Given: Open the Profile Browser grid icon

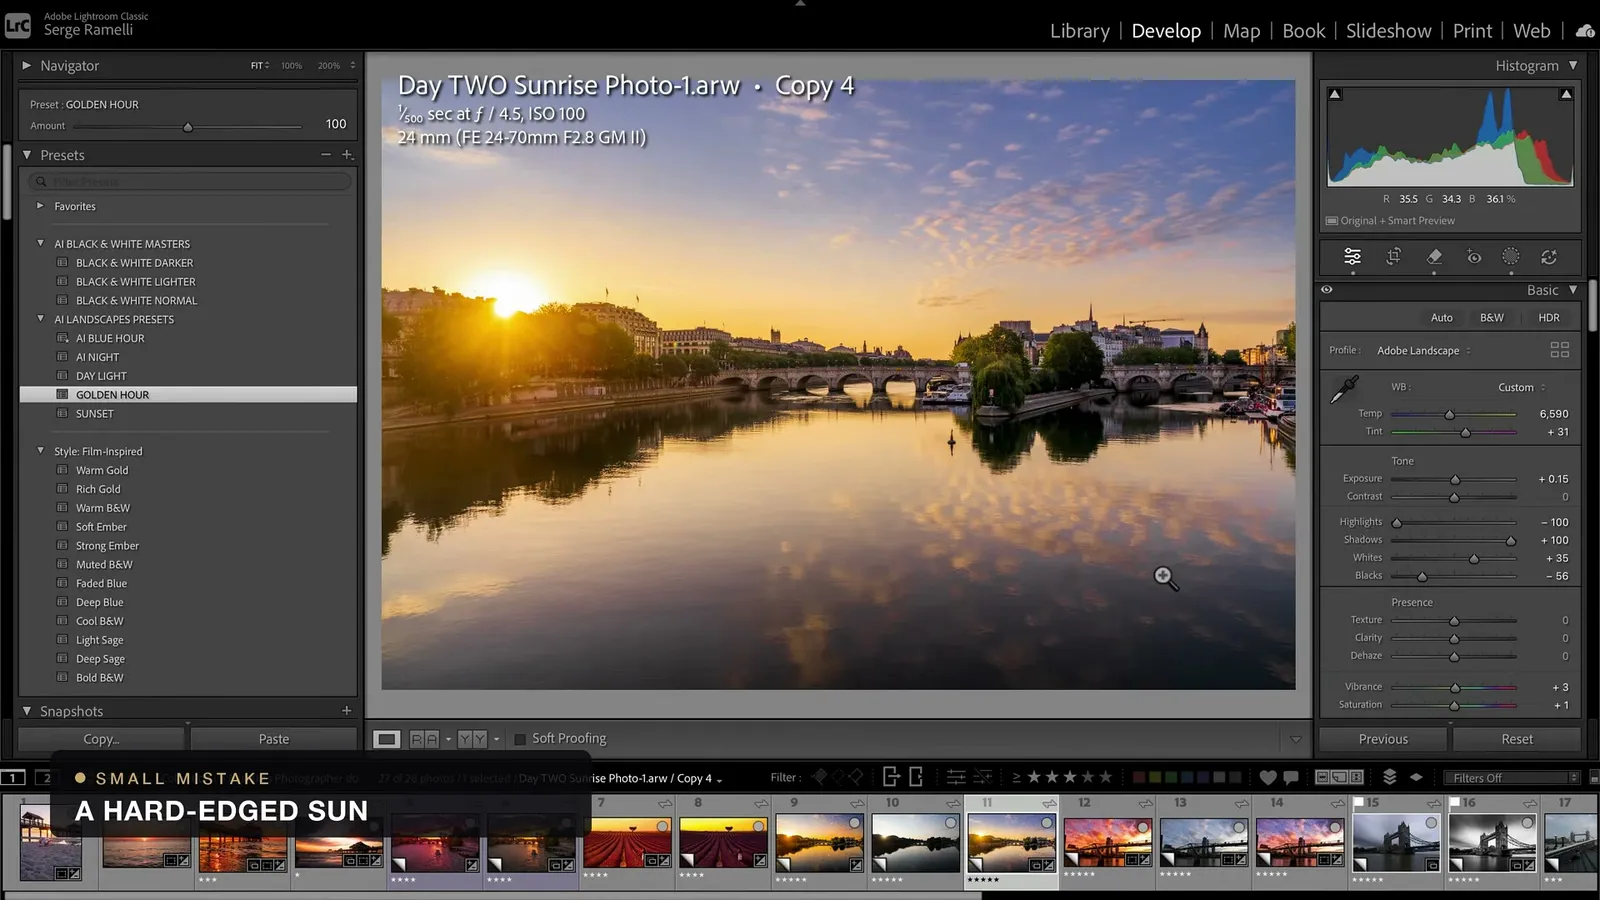Looking at the screenshot, I should [x=1559, y=350].
